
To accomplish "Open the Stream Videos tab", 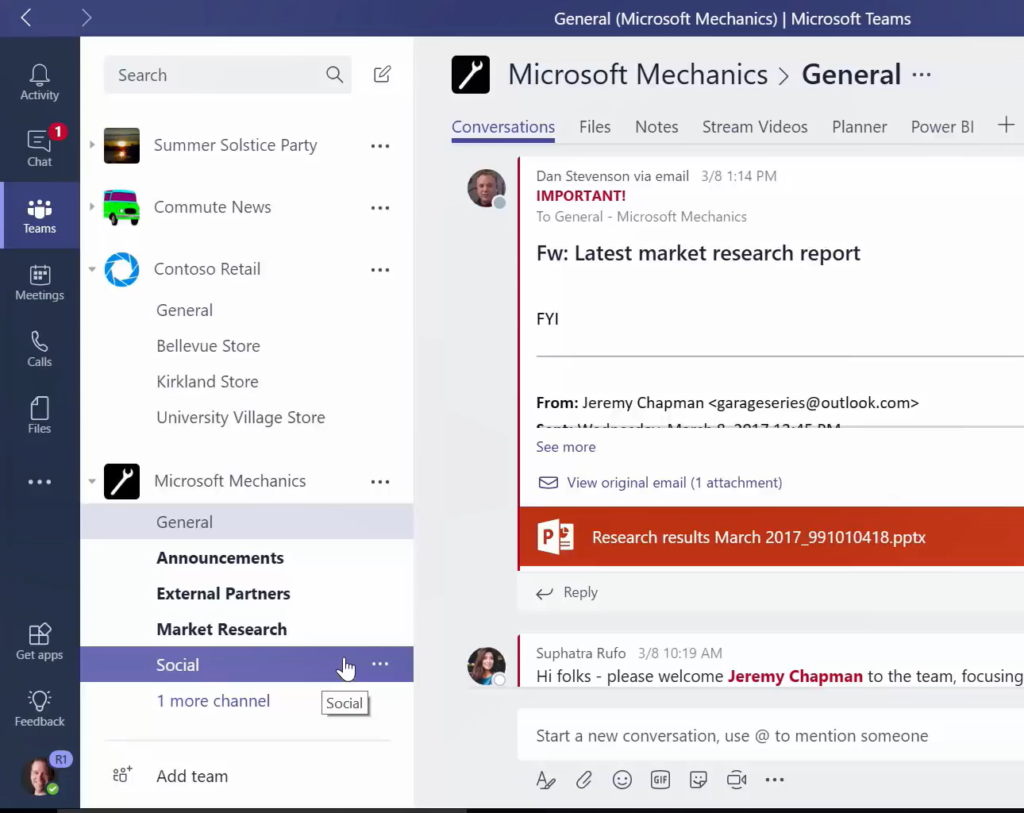I will 755,127.
